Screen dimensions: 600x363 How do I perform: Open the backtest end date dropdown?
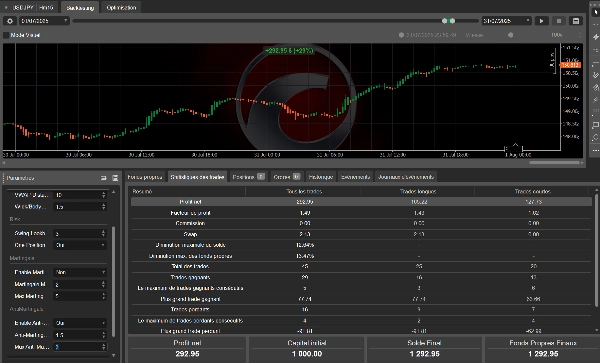click(507, 21)
